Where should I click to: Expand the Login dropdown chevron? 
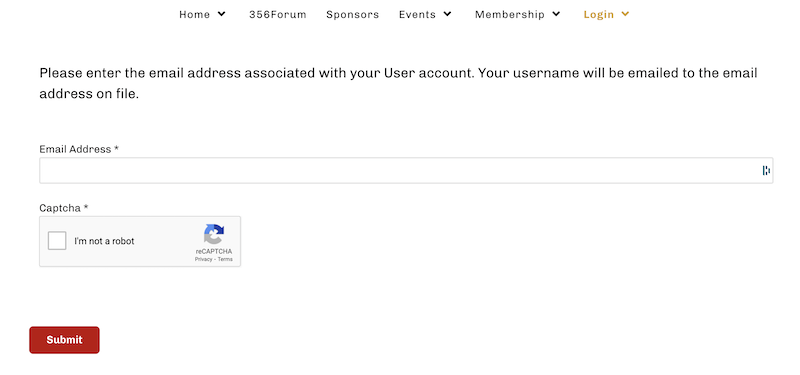point(625,14)
